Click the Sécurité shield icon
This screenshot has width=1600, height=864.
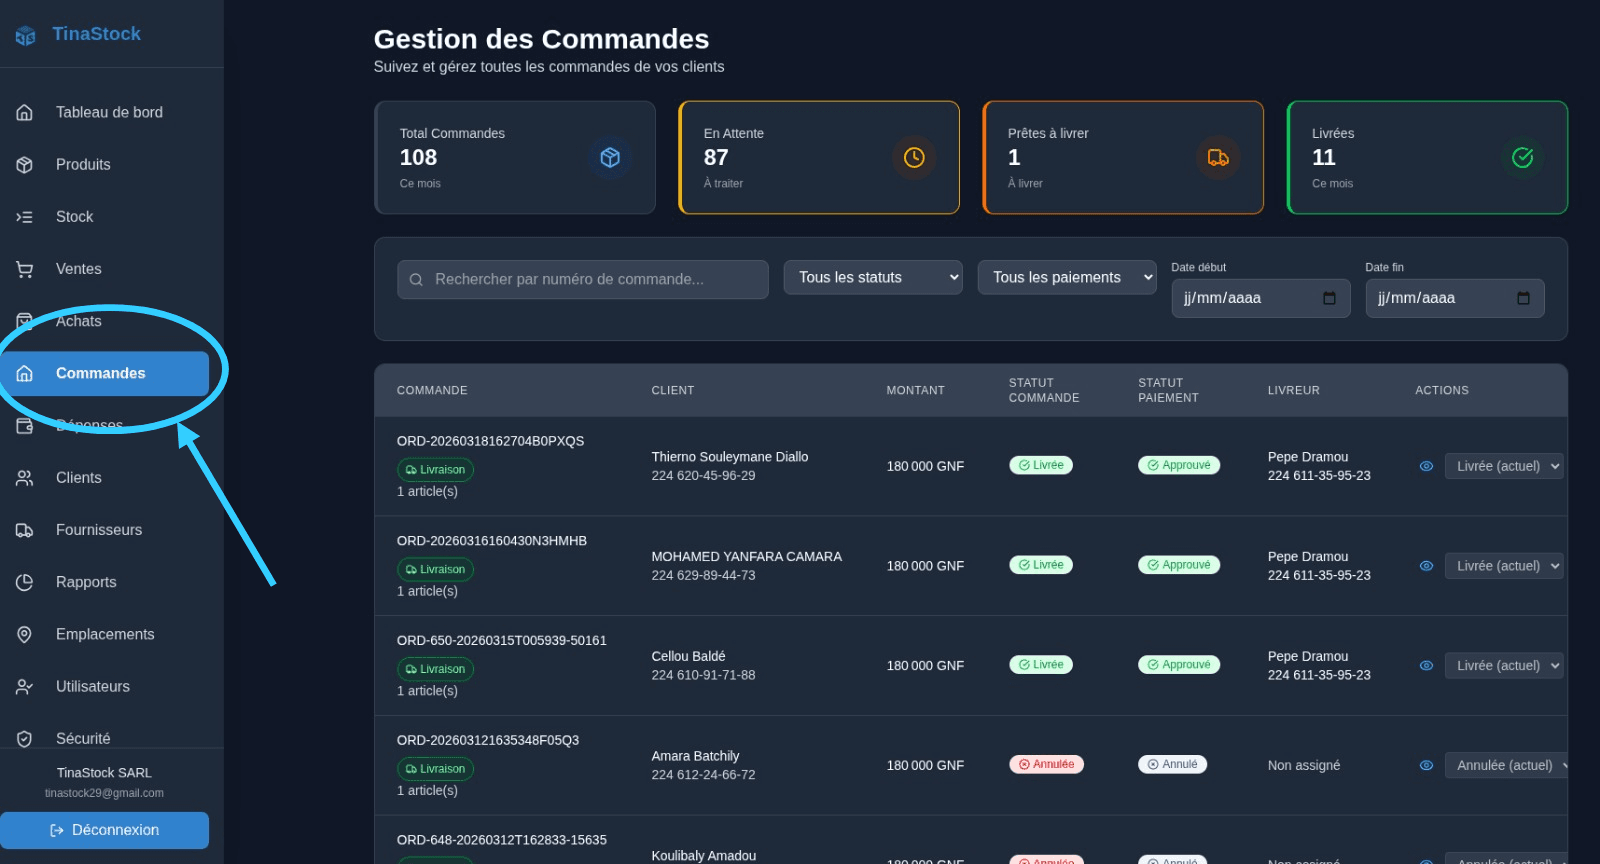click(25, 738)
